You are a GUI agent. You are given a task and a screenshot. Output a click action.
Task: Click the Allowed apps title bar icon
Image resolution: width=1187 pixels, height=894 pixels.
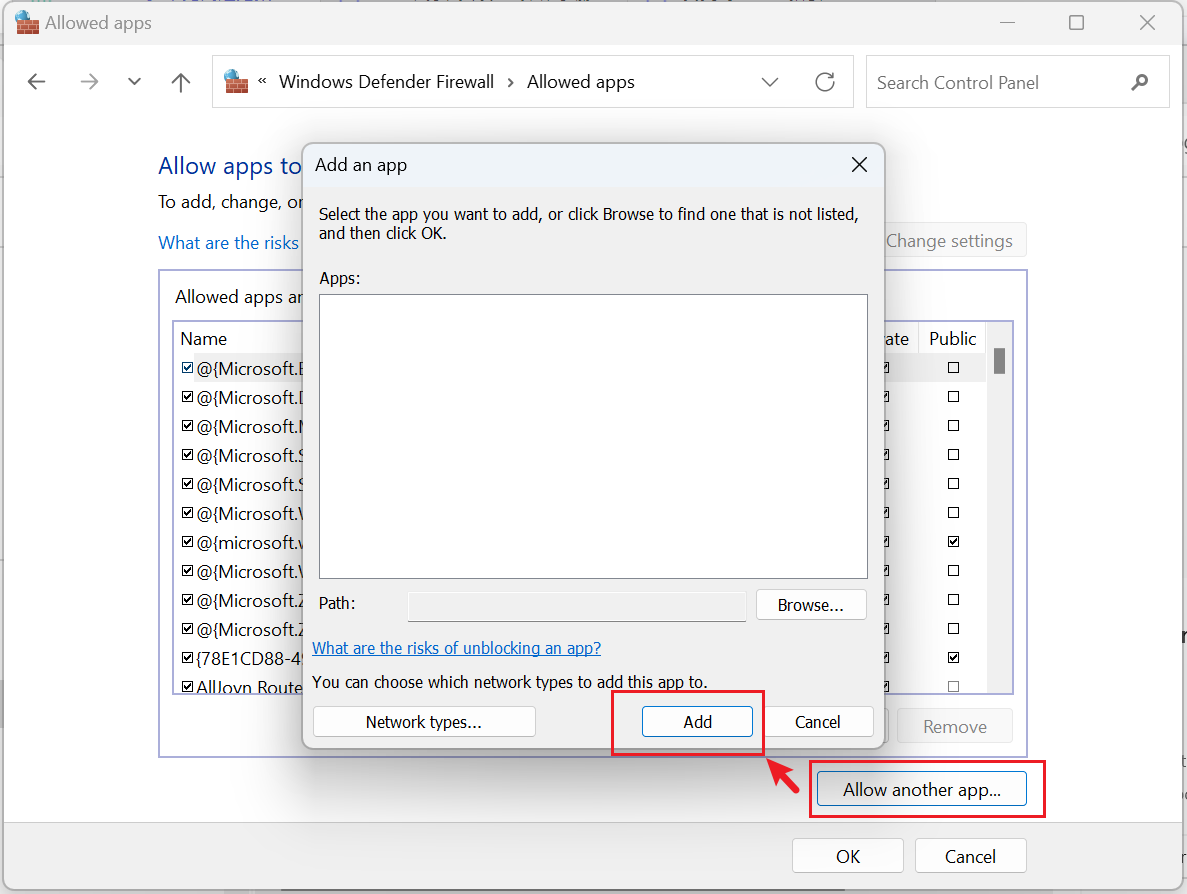(x=26, y=23)
